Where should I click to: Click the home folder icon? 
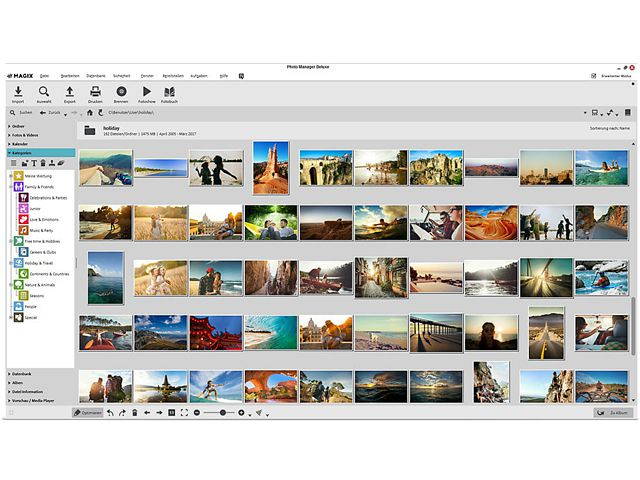(x=90, y=113)
